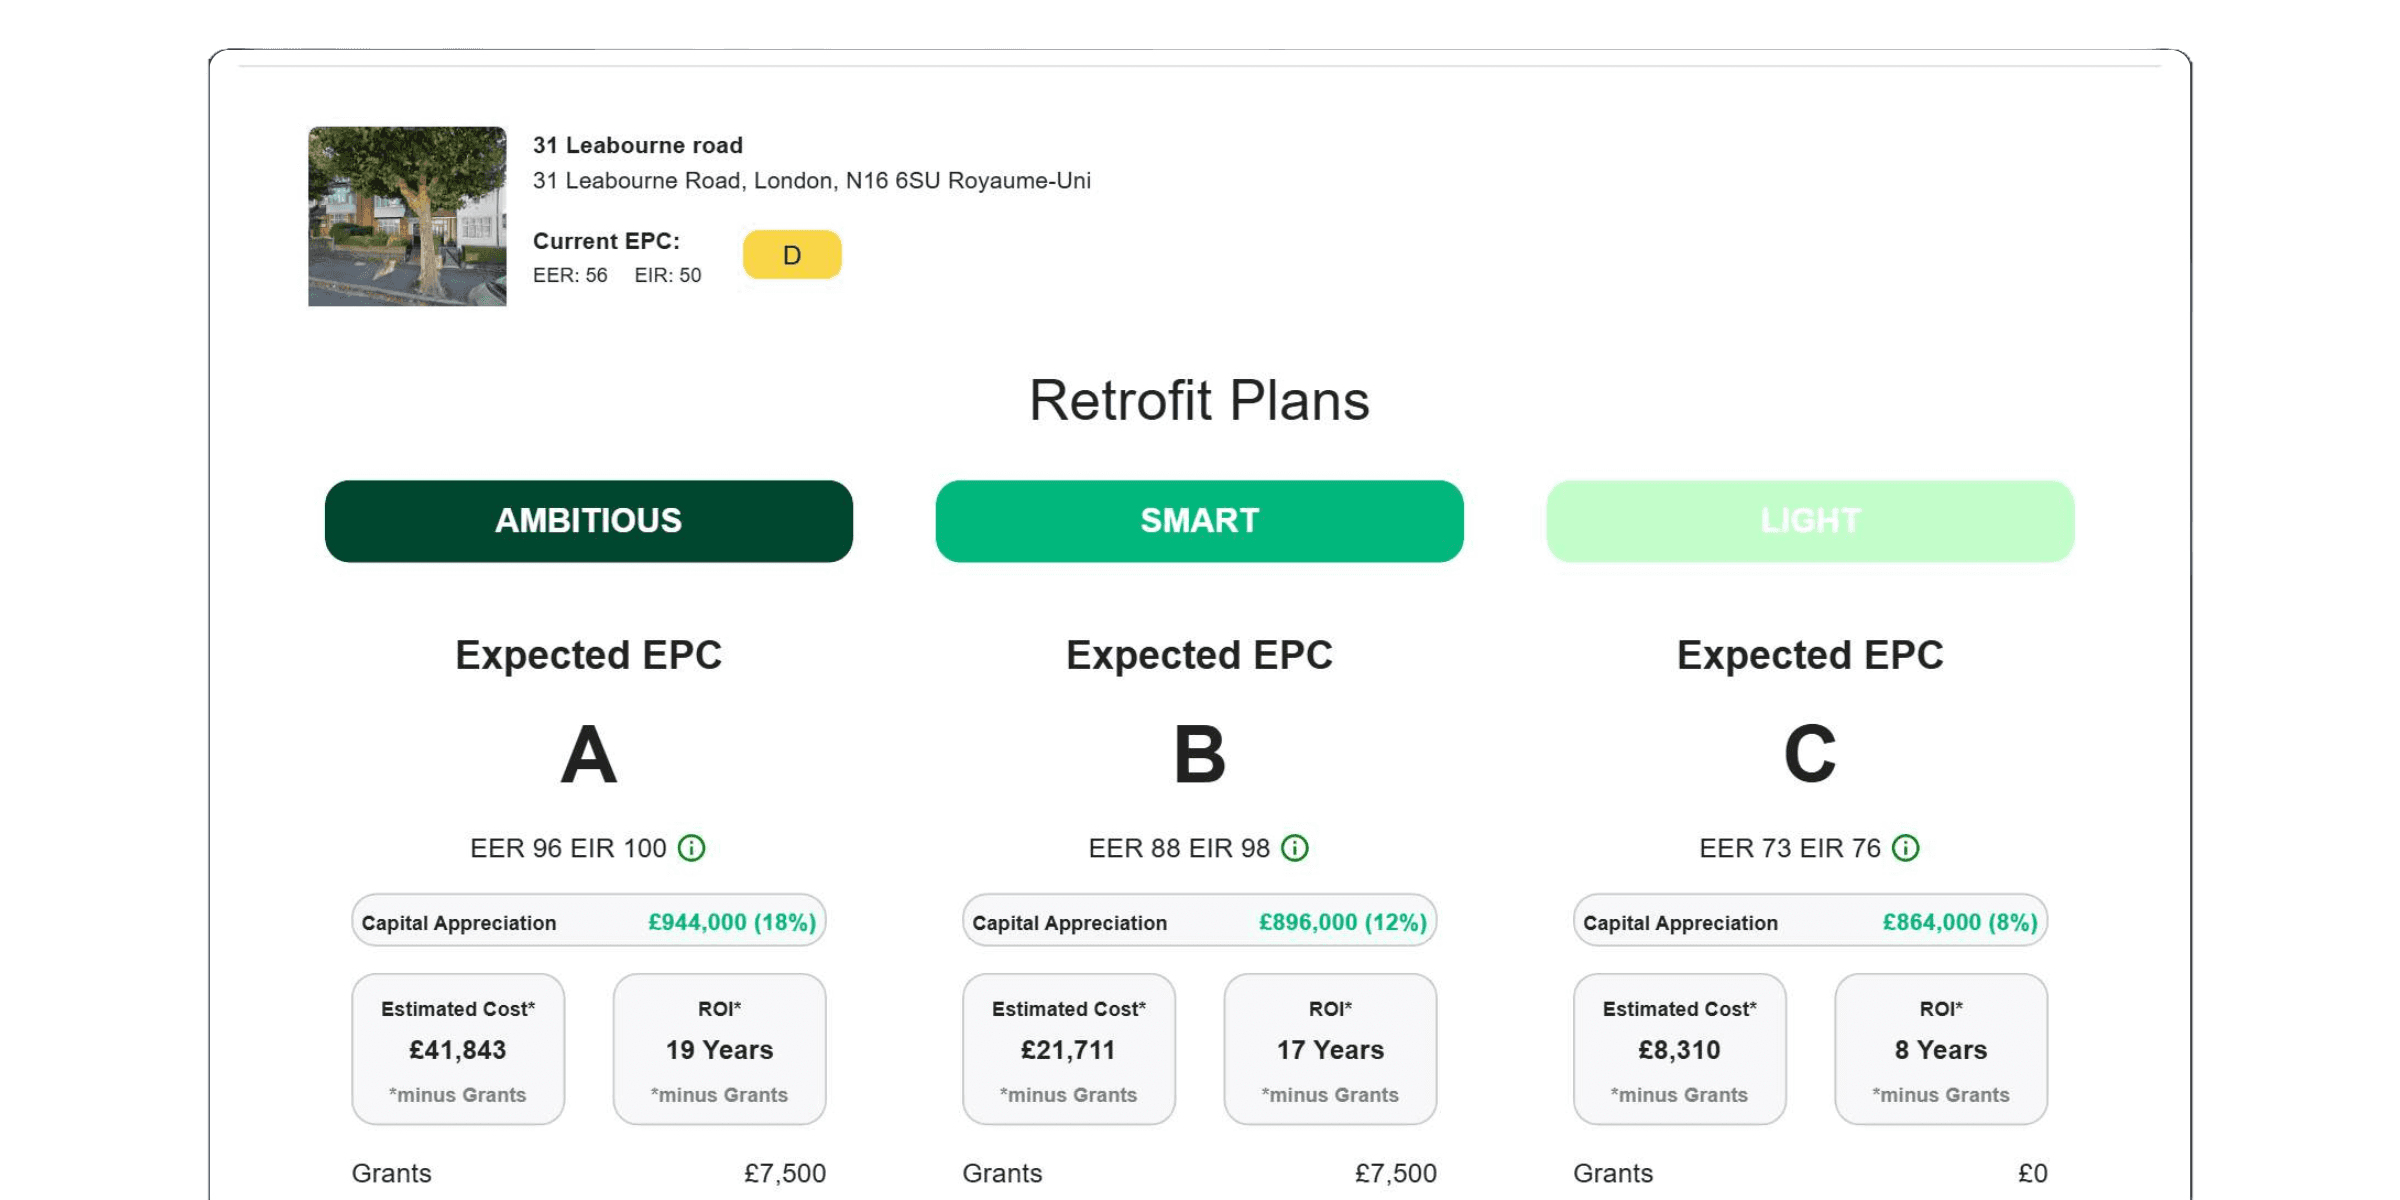Screen dimensions: 2400x1200
Task: Open the £41,843 Estimated Cost card
Action: pyautogui.click(x=458, y=1049)
